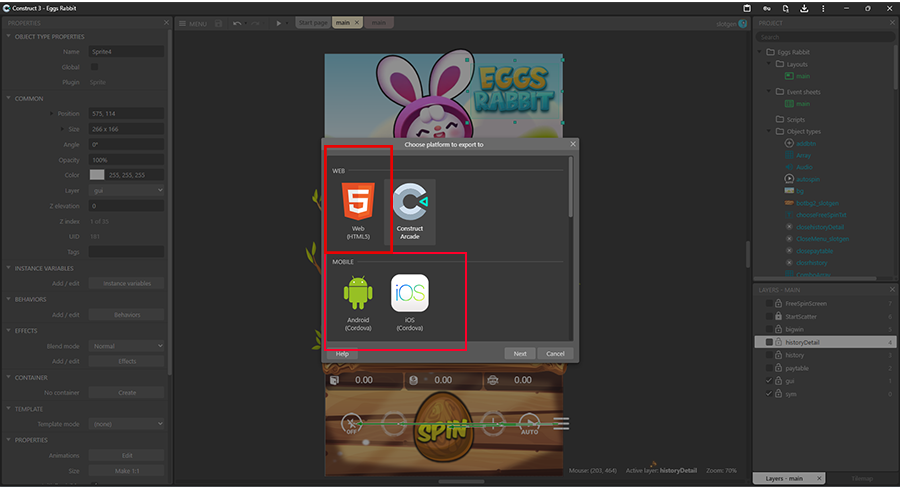
Task: Choose Construct Arcade as export platform
Action: coord(410,212)
